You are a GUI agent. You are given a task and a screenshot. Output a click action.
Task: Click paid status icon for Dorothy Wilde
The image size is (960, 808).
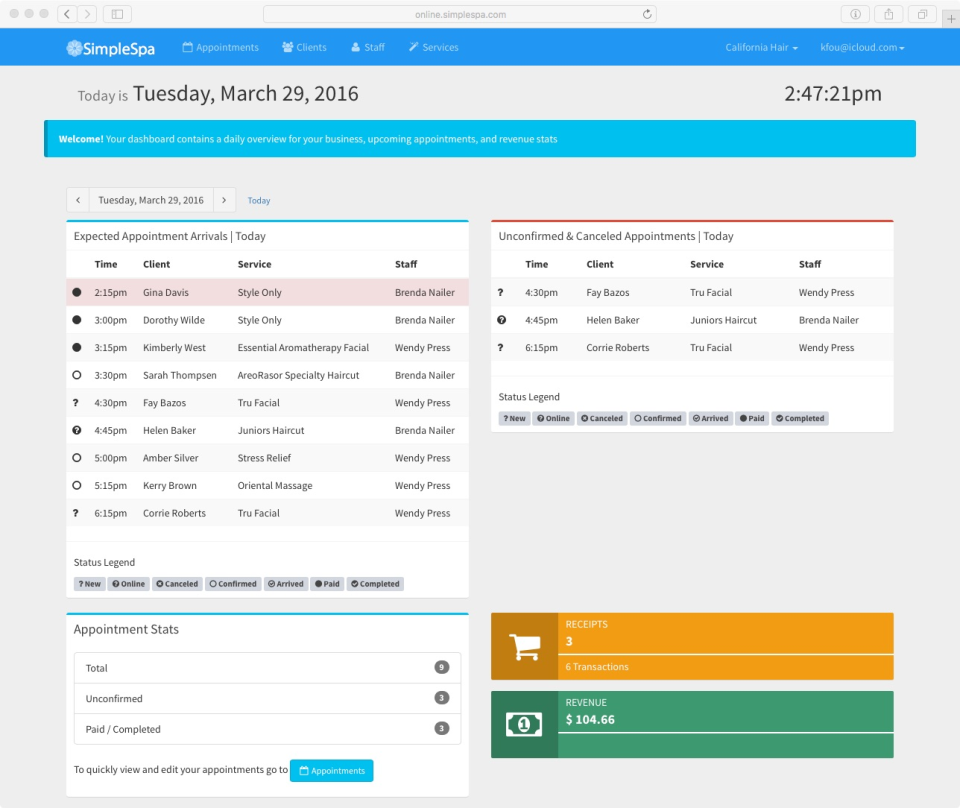click(x=77, y=320)
